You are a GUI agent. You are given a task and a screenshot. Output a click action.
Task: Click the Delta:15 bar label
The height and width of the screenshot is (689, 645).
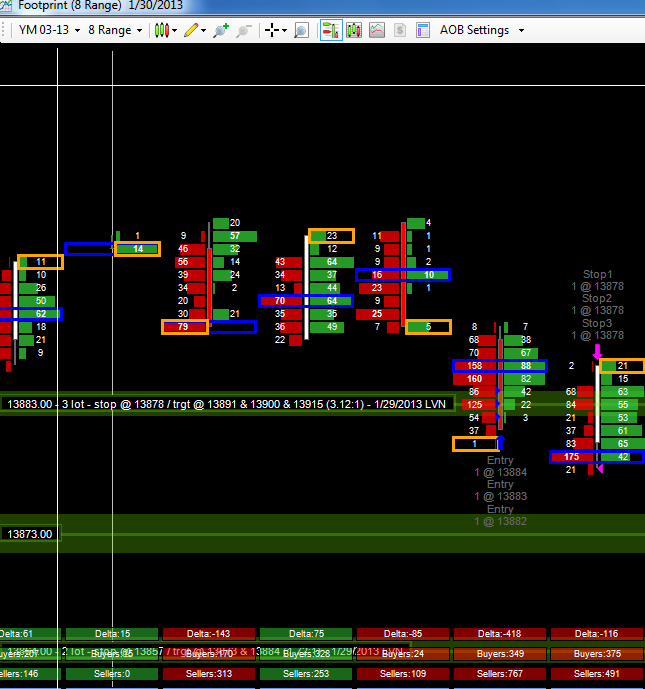(x=112, y=634)
